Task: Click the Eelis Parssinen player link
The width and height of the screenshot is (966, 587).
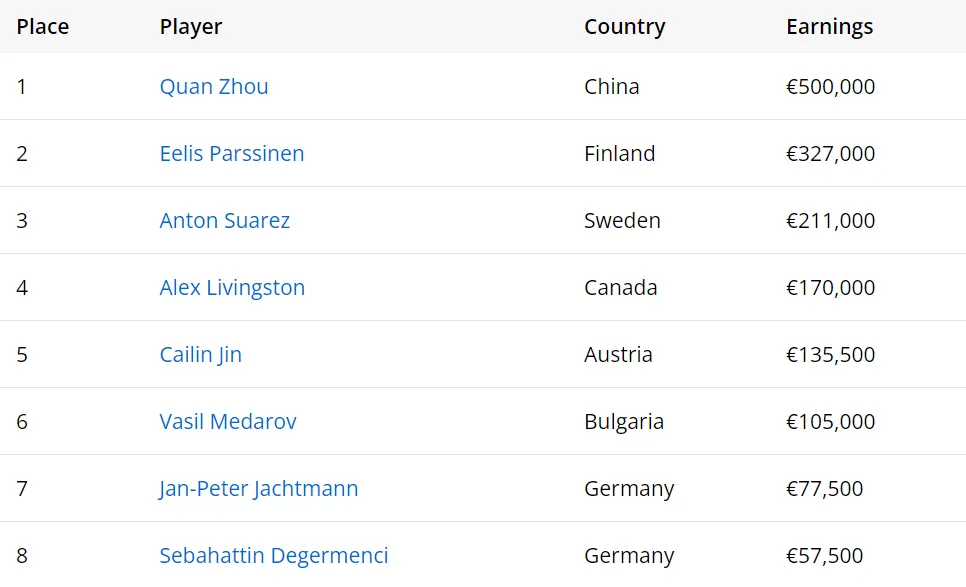Action: [x=232, y=154]
